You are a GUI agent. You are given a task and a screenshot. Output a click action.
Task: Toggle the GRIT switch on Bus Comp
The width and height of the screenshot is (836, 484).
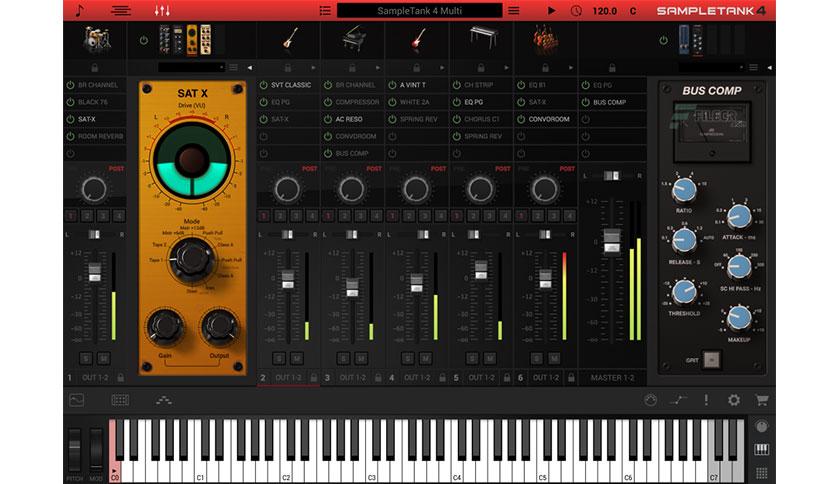(711, 359)
